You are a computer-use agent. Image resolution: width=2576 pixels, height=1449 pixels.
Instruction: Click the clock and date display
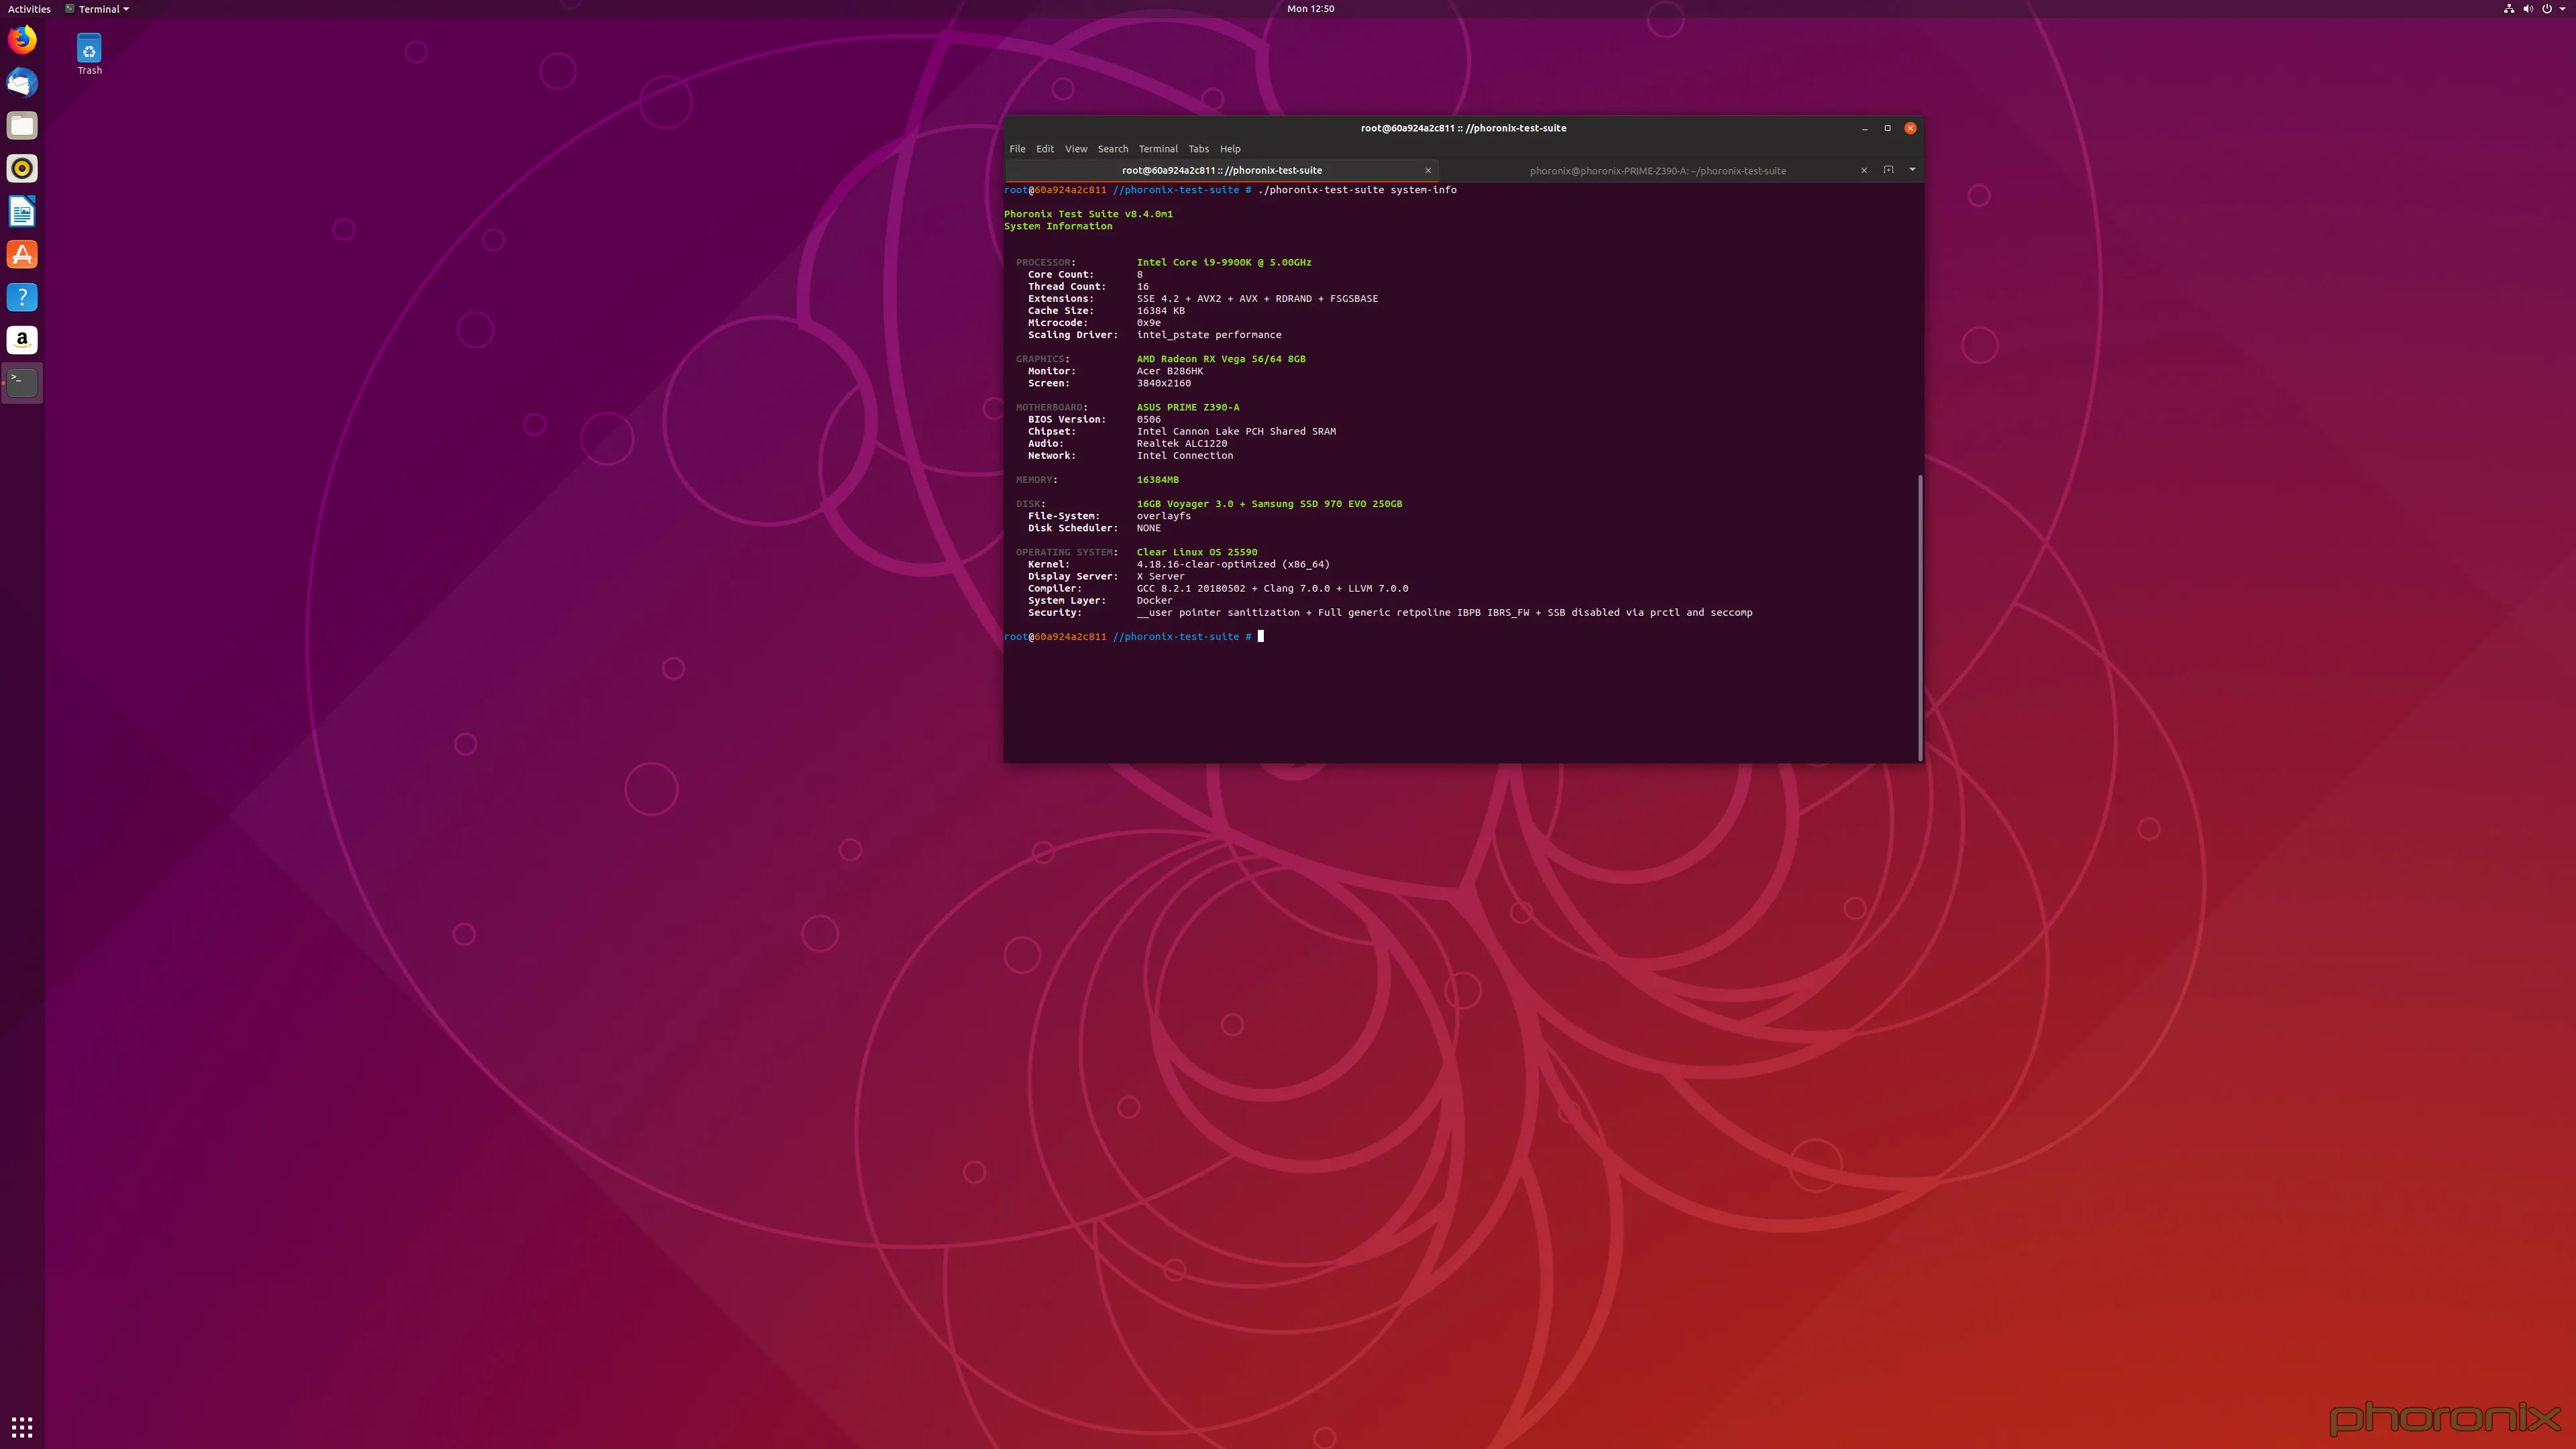pyautogui.click(x=1309, y=9)
